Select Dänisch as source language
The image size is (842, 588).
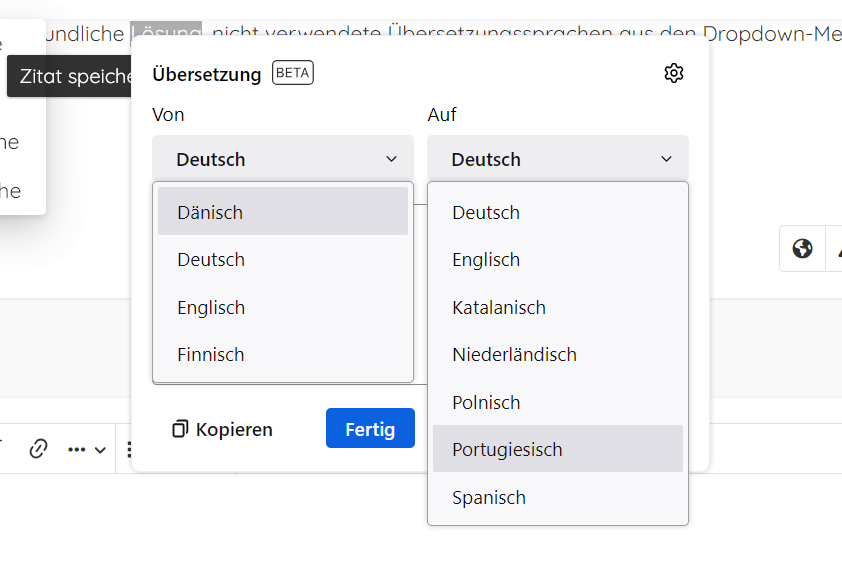(283, 212)
